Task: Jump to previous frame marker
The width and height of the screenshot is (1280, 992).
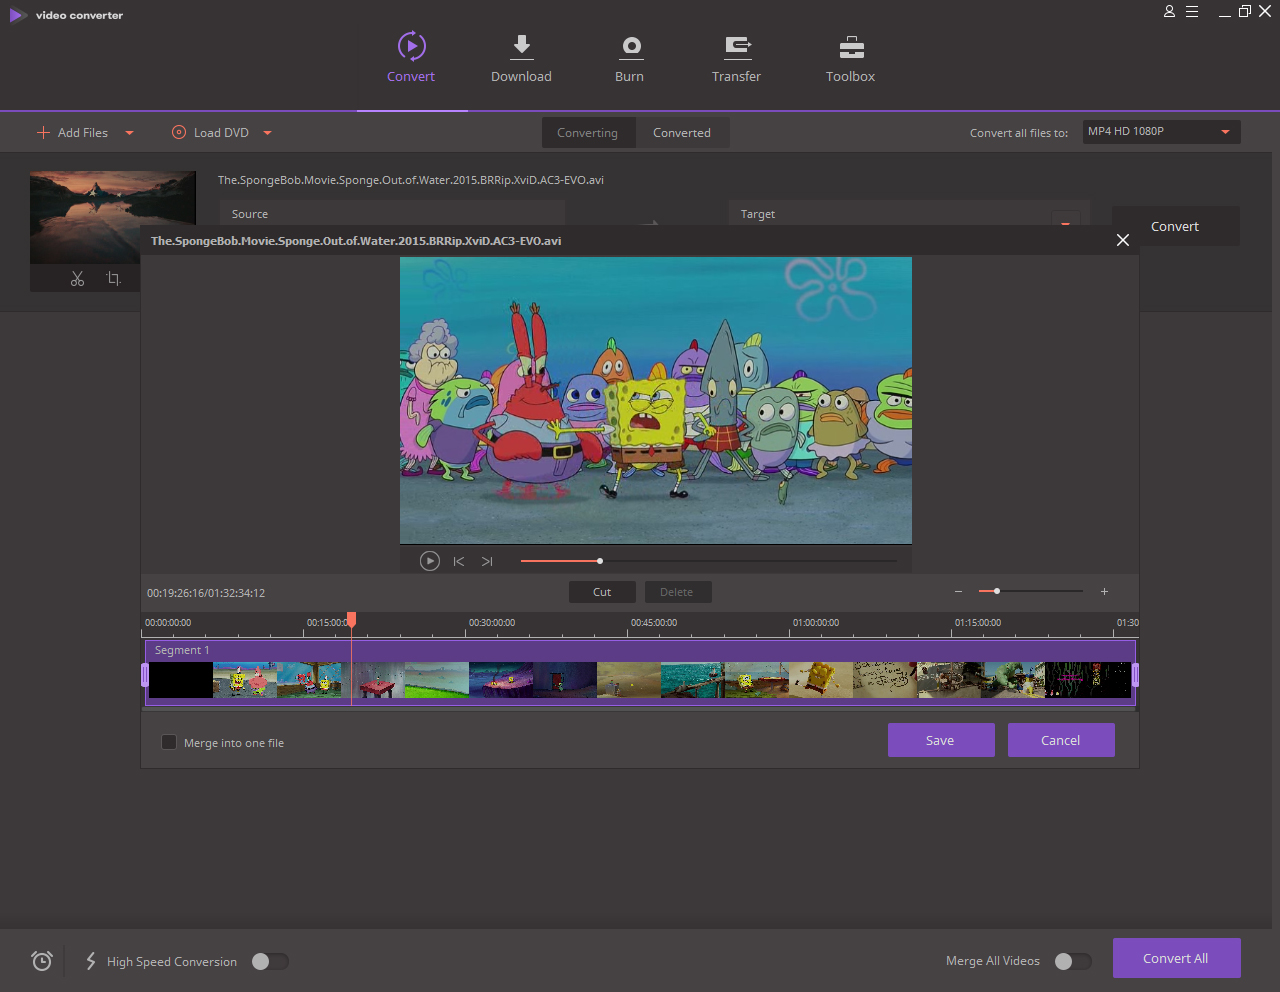Action: pyautogui.click(x=459, y=562)
